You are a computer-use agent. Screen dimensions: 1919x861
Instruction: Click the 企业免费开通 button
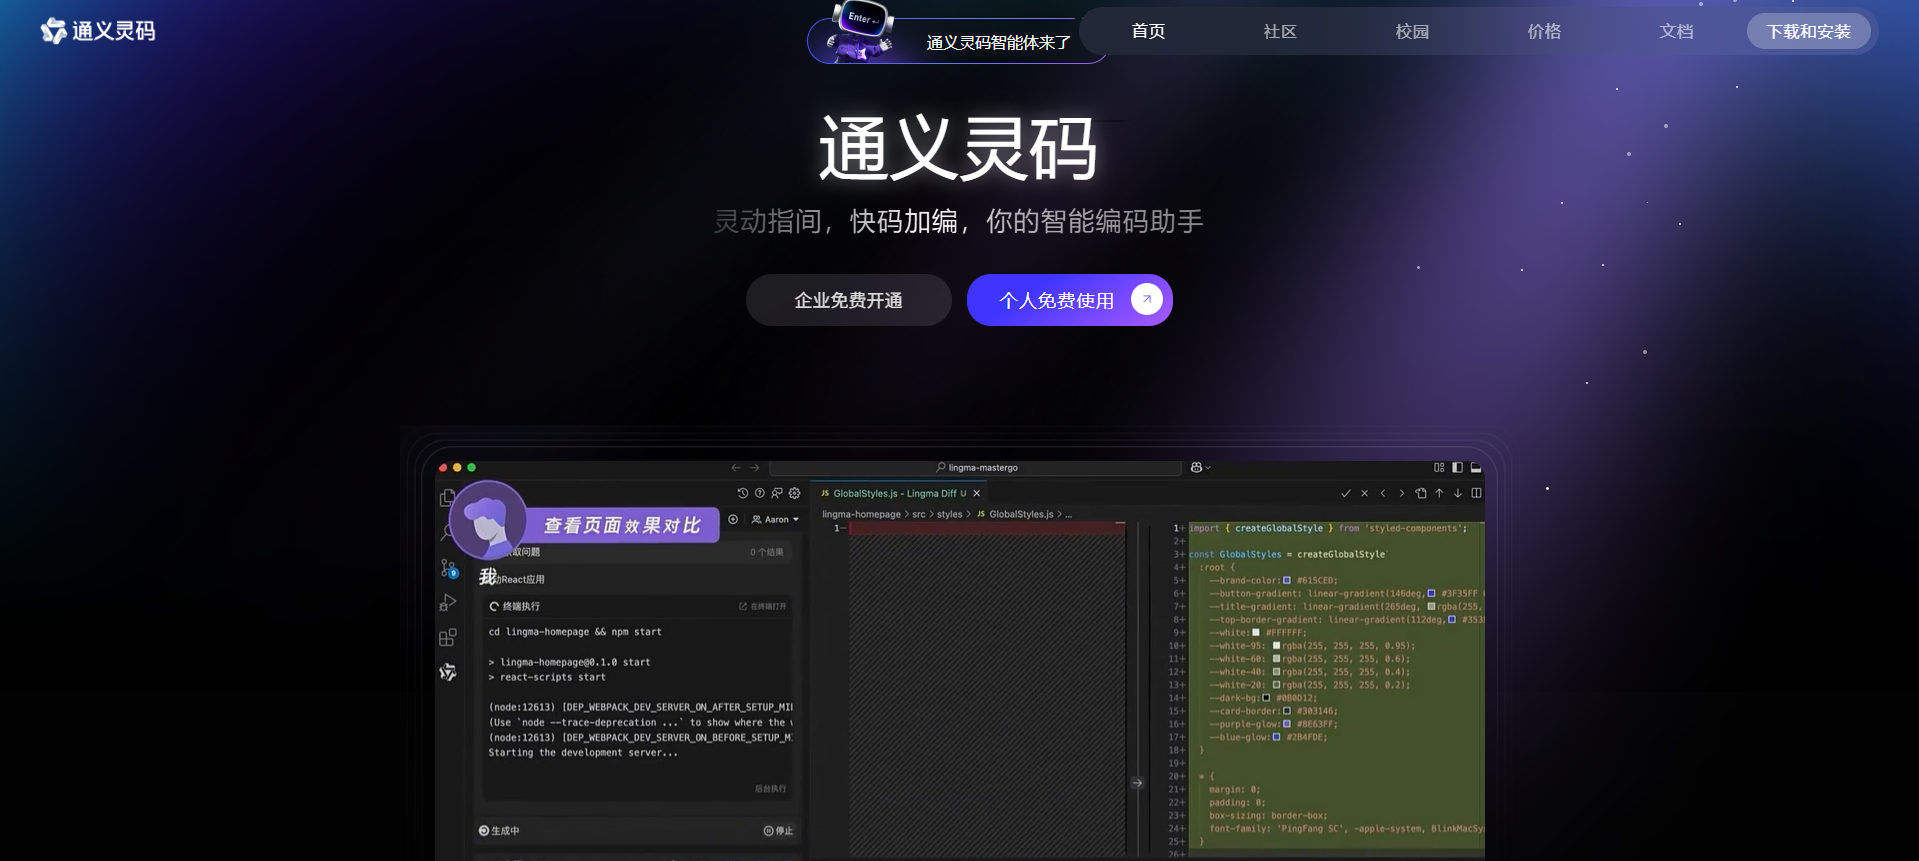click(848, 300)
